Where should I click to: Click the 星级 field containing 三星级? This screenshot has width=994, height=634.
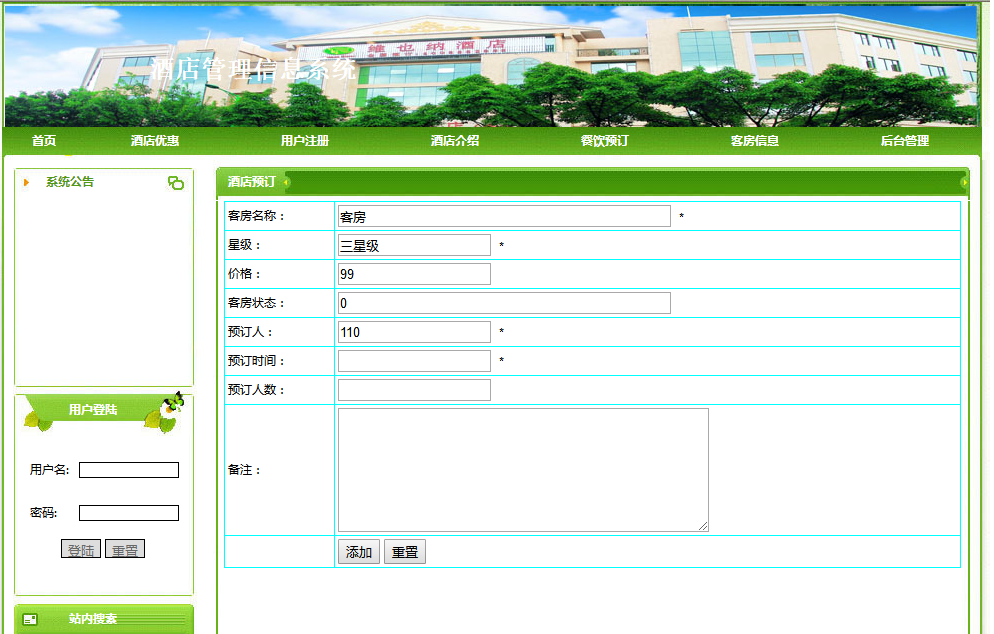414,245
